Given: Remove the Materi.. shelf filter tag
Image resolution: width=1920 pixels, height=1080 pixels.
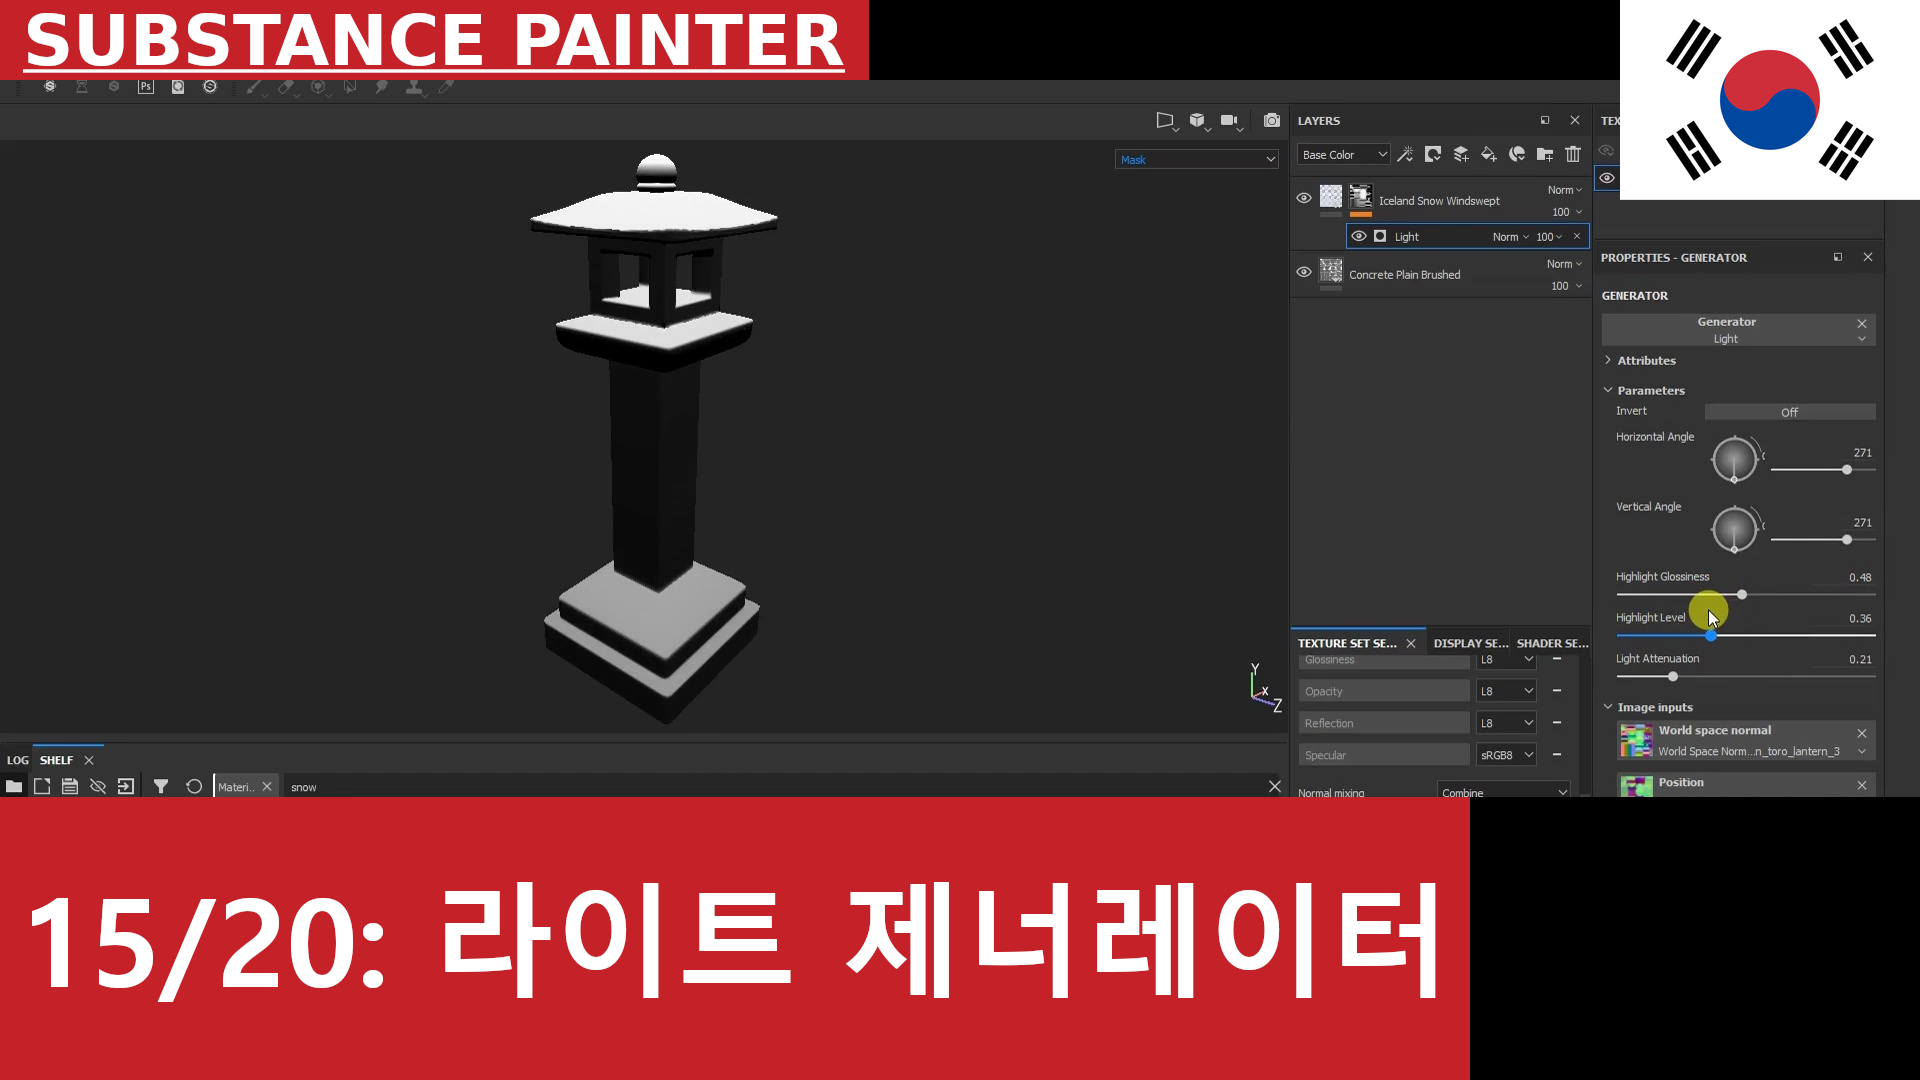Looking at the screenshot, I should click(x=267, y=787).
